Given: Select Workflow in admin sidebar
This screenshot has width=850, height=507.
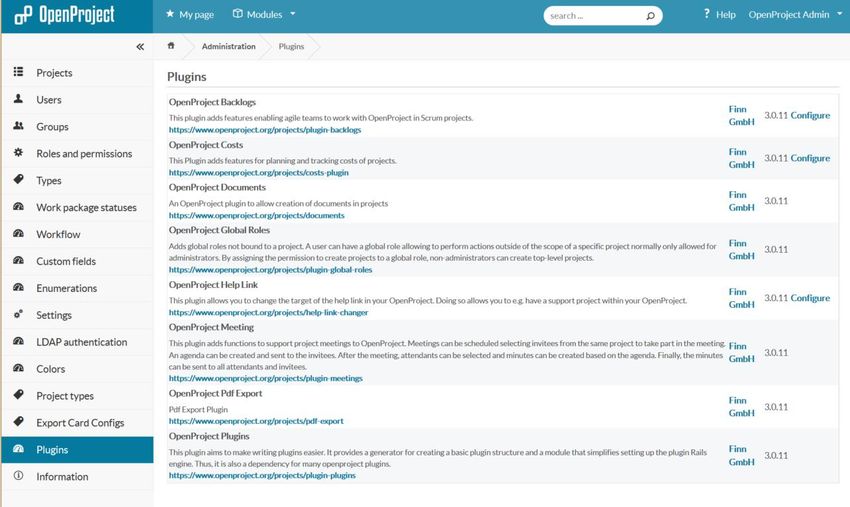Looking at the screenshot, I should (58, 234).
